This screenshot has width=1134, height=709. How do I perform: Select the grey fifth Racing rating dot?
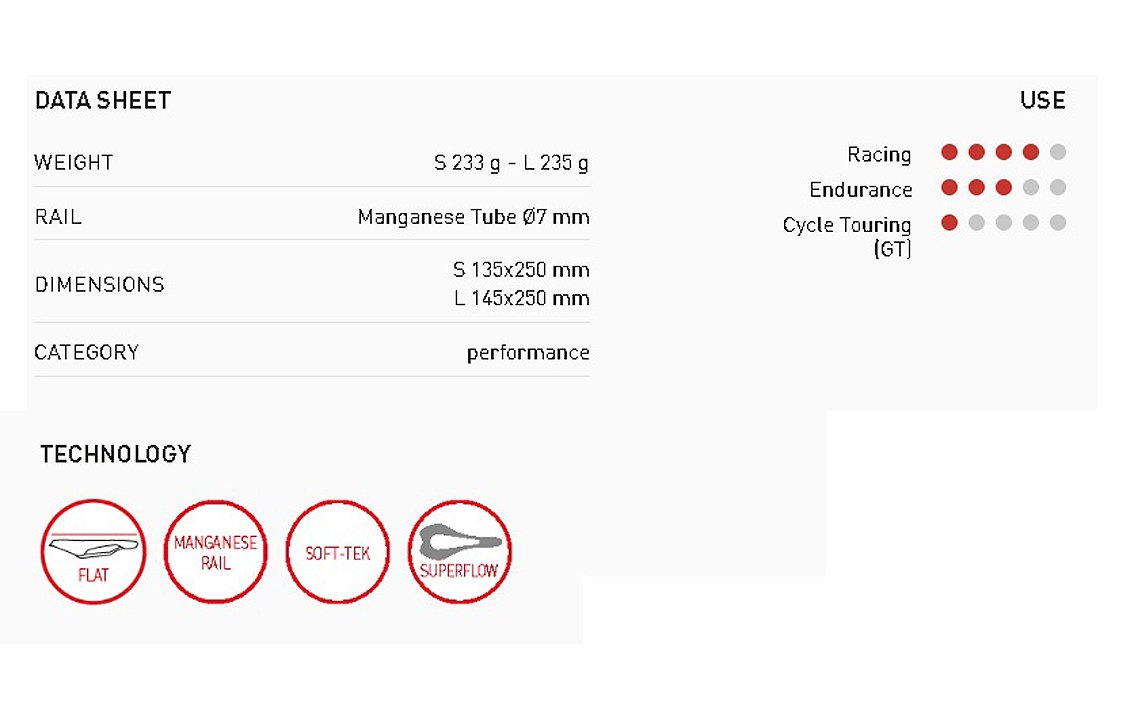click(x=1058, y=153)
